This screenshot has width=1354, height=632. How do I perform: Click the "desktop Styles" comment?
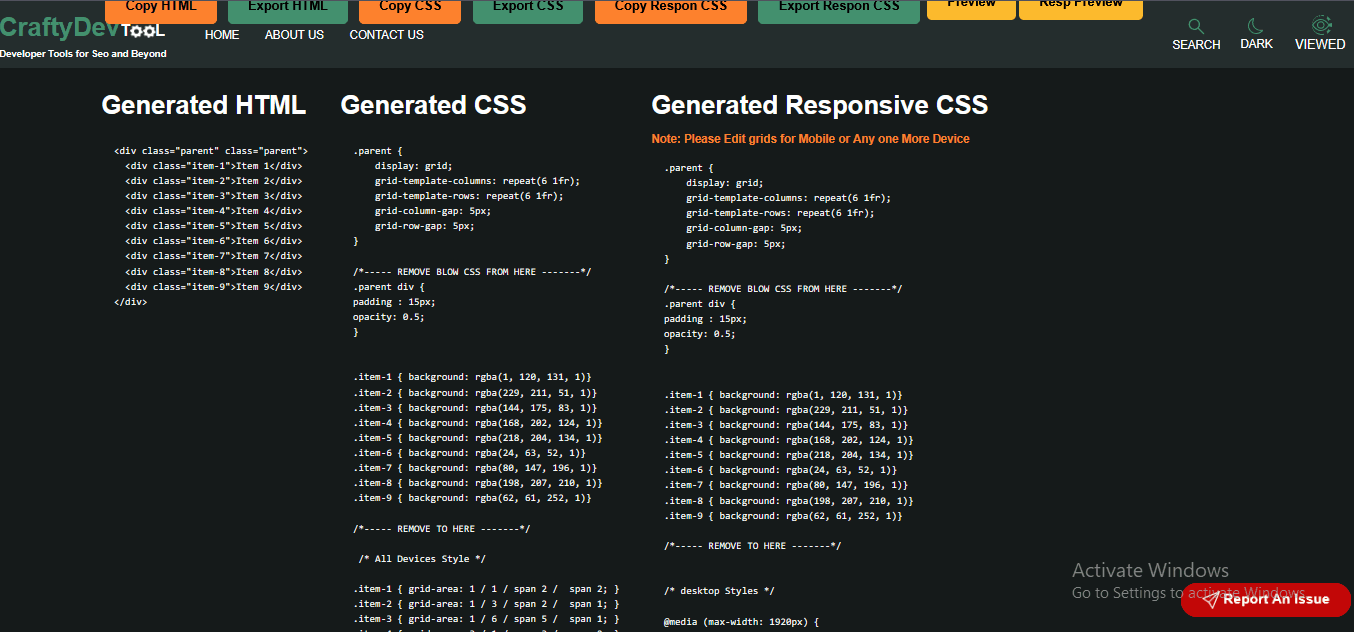pos(719,592)
